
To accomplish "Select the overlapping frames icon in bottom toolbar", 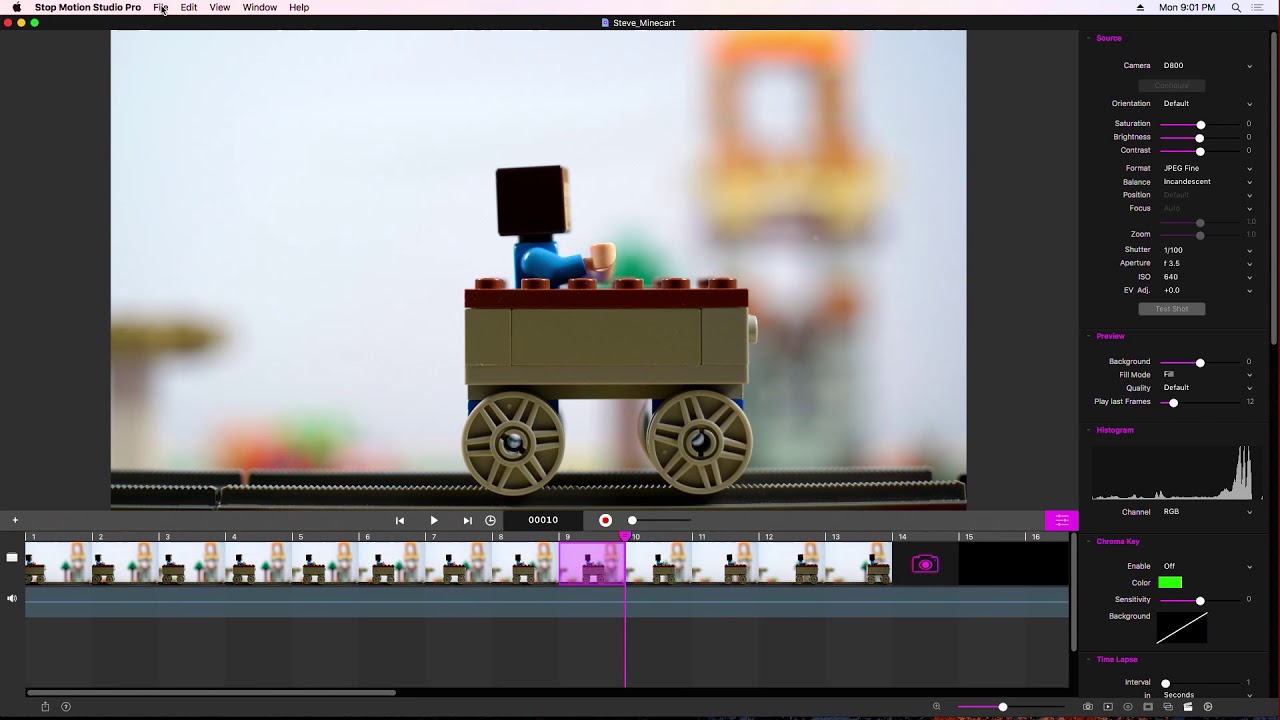I will tap(1168, 707).
